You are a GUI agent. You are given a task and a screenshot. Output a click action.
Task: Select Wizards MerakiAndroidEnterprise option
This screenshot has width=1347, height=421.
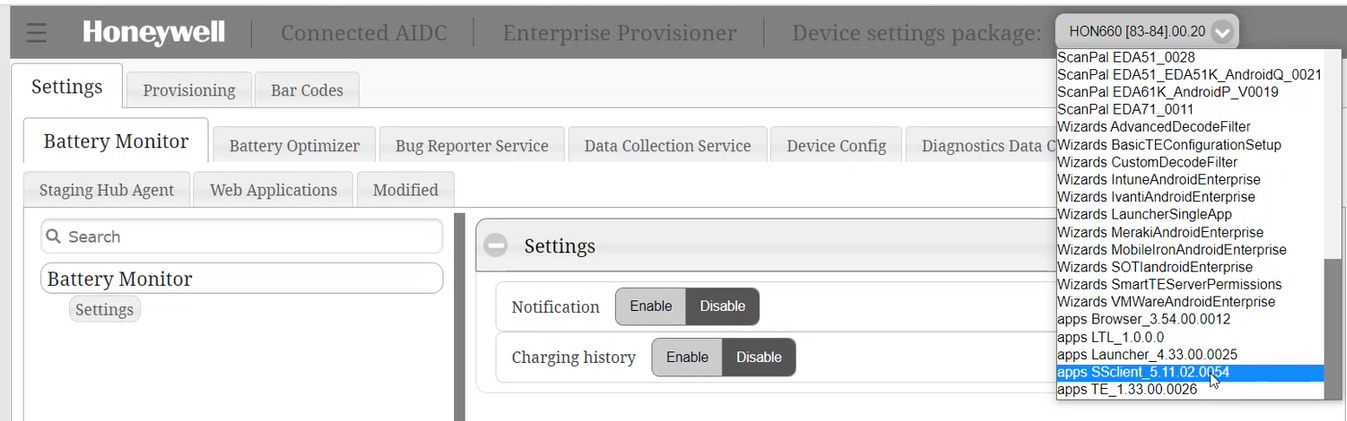(x=1190, y=232)
